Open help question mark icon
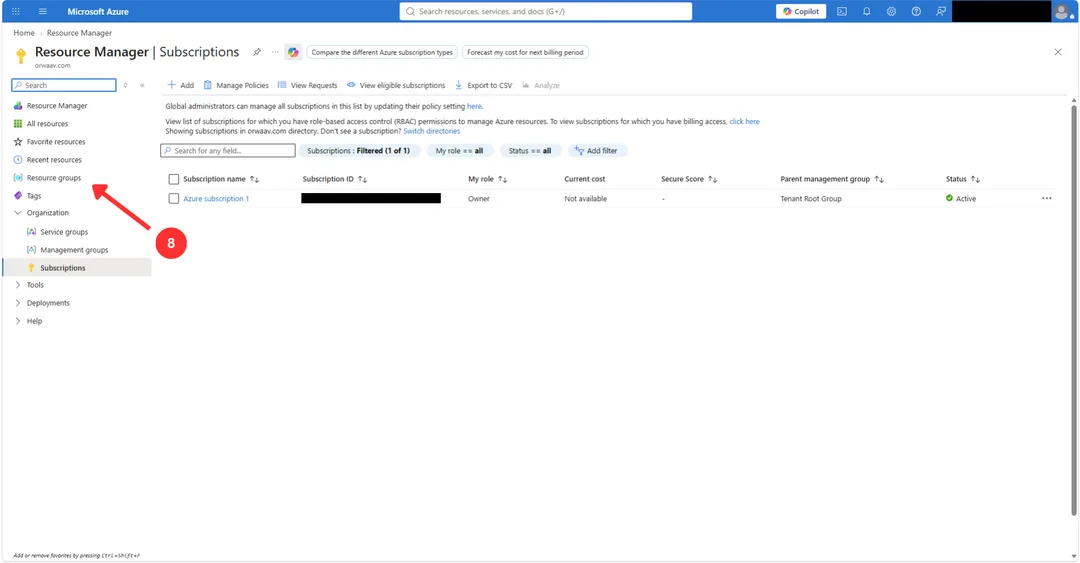The height and width of the screenshot is (563, 1080). tap(916, 12)
